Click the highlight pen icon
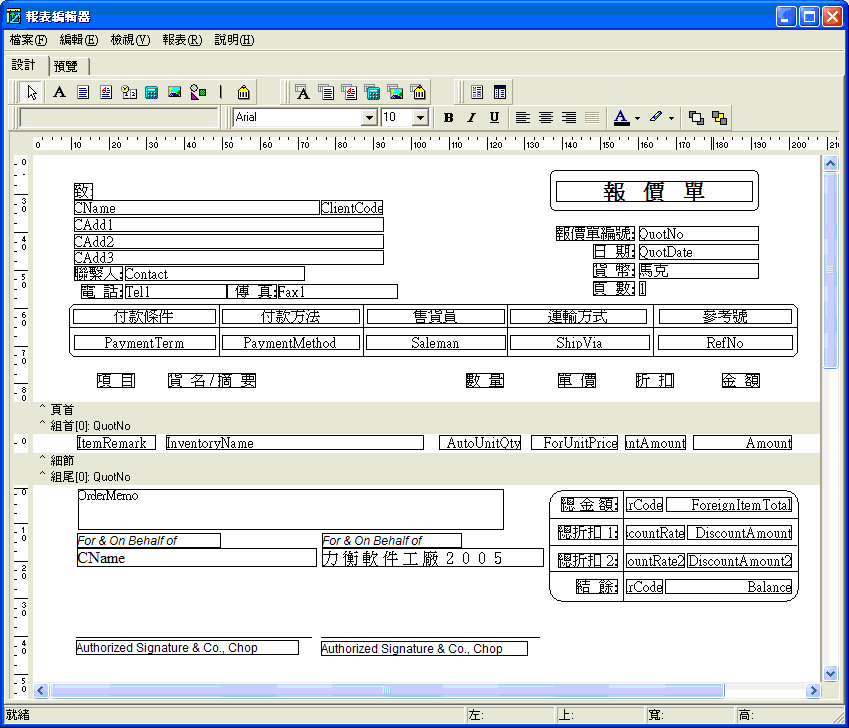849x728 pixels. 656,117
